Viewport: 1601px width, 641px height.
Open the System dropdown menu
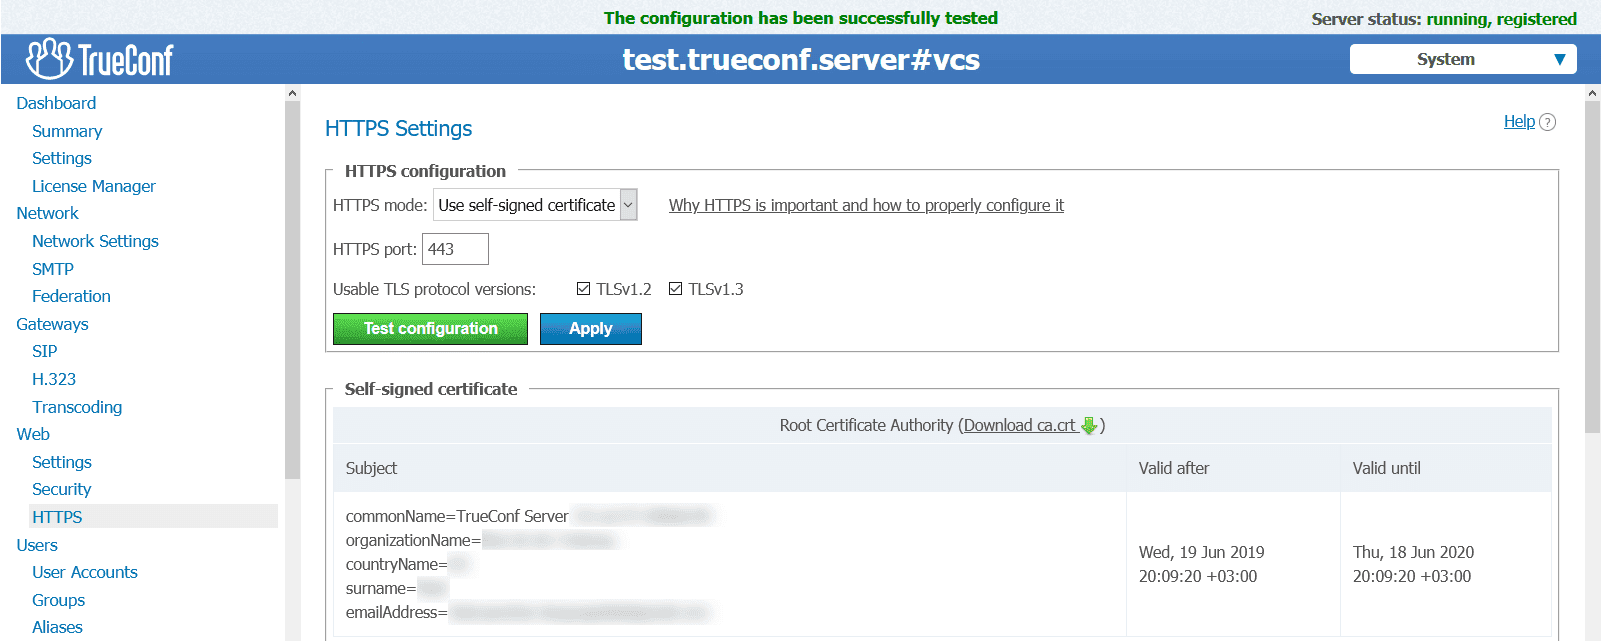(1463, 59)
